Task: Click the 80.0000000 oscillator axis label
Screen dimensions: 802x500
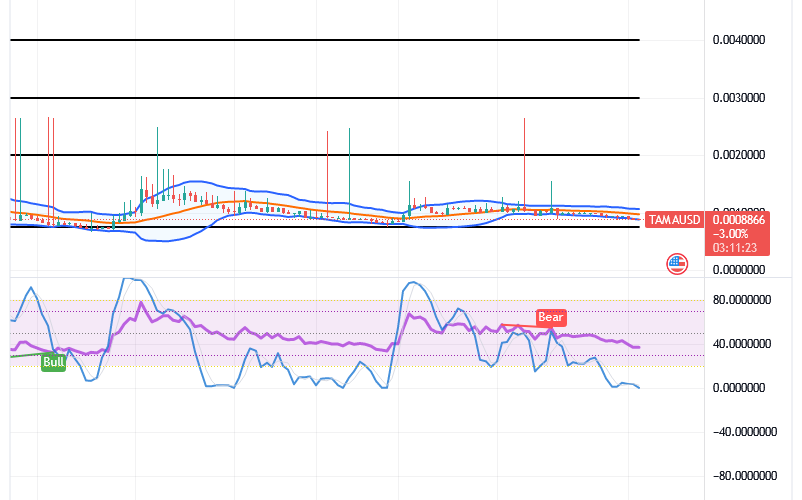Action: (x=741, y=300)
